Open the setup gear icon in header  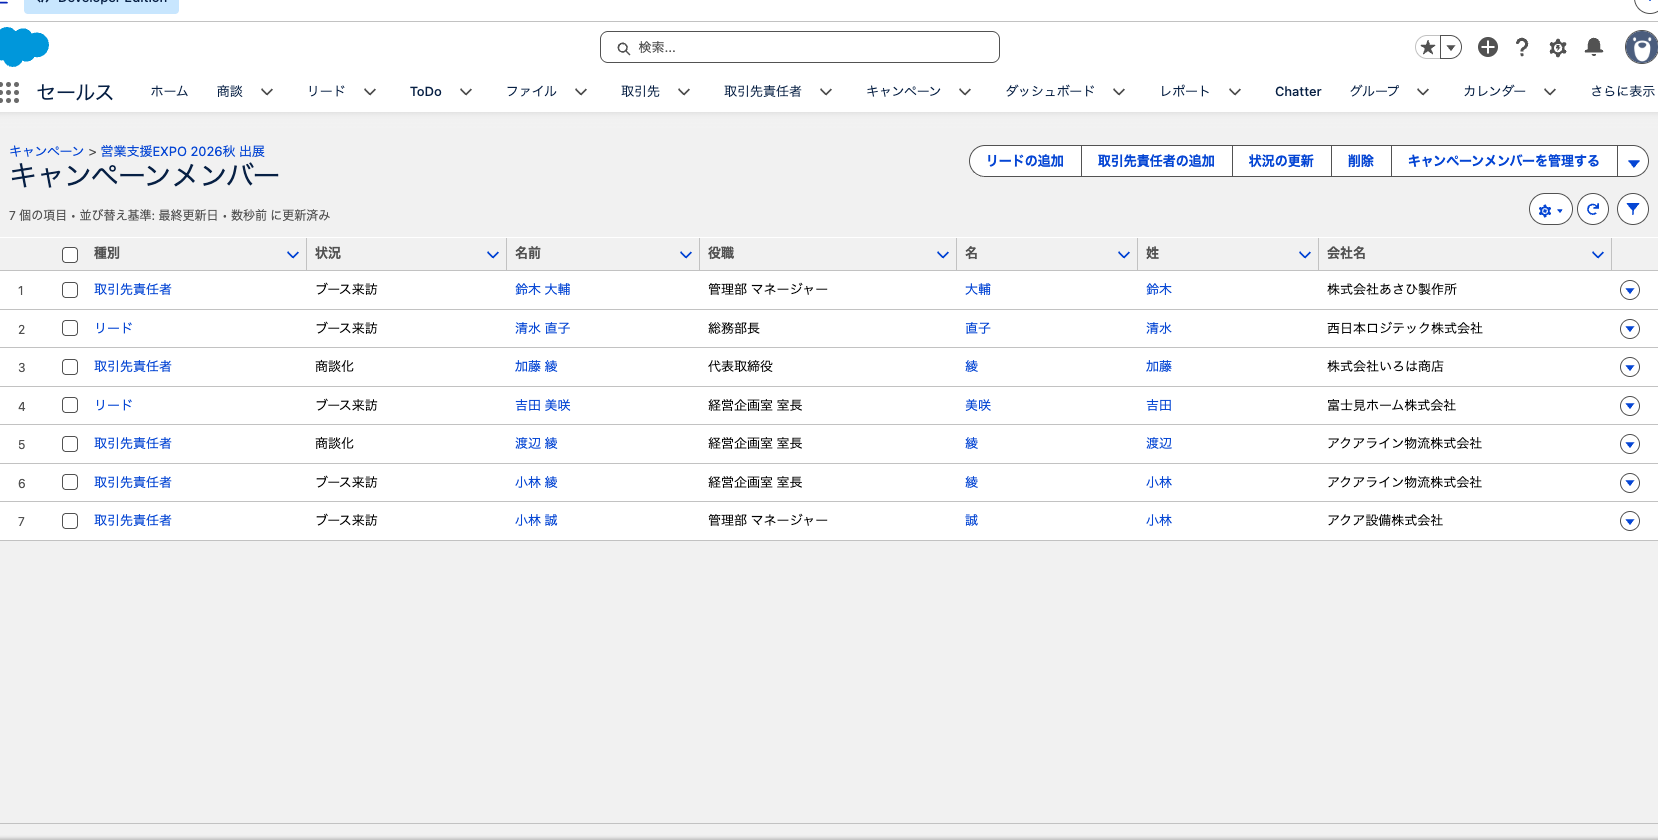pos(1558,47)
